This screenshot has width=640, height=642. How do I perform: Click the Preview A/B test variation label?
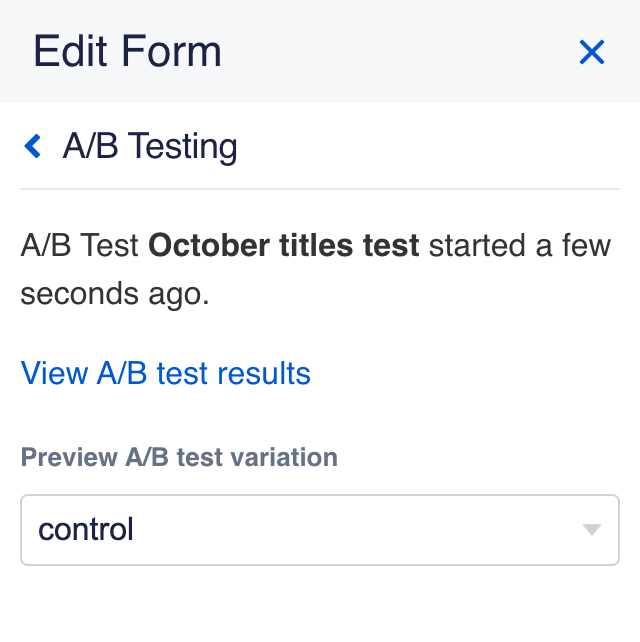click(x=179, y=458)
